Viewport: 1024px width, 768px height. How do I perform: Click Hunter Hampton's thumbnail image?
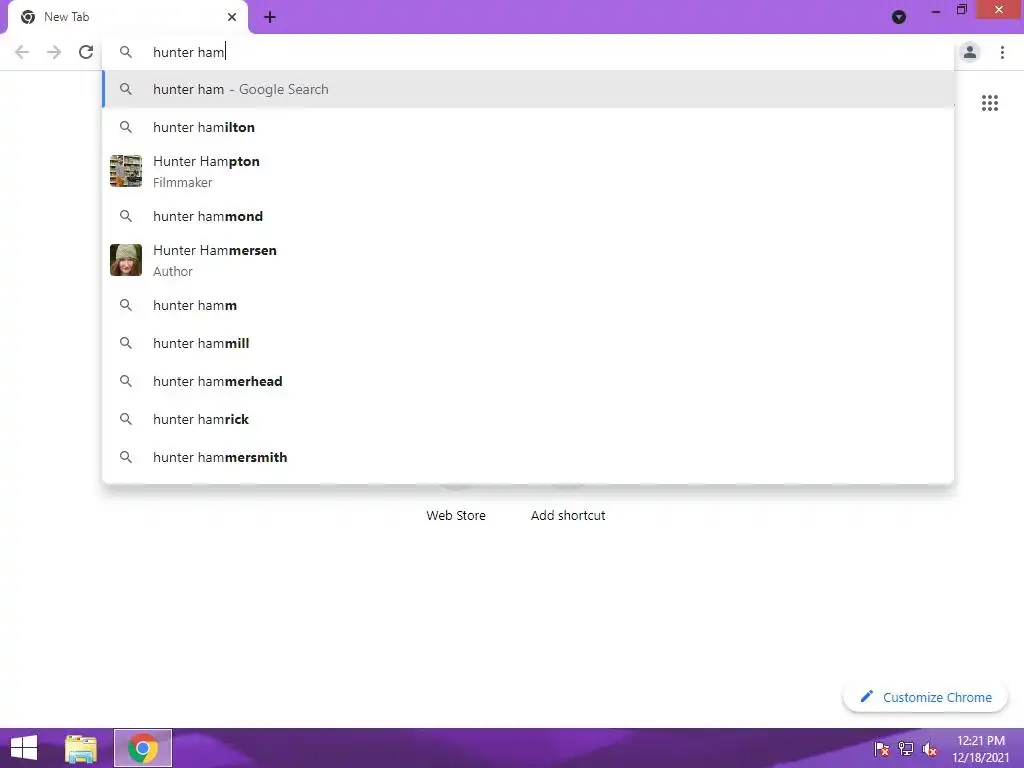pos(126,171)
